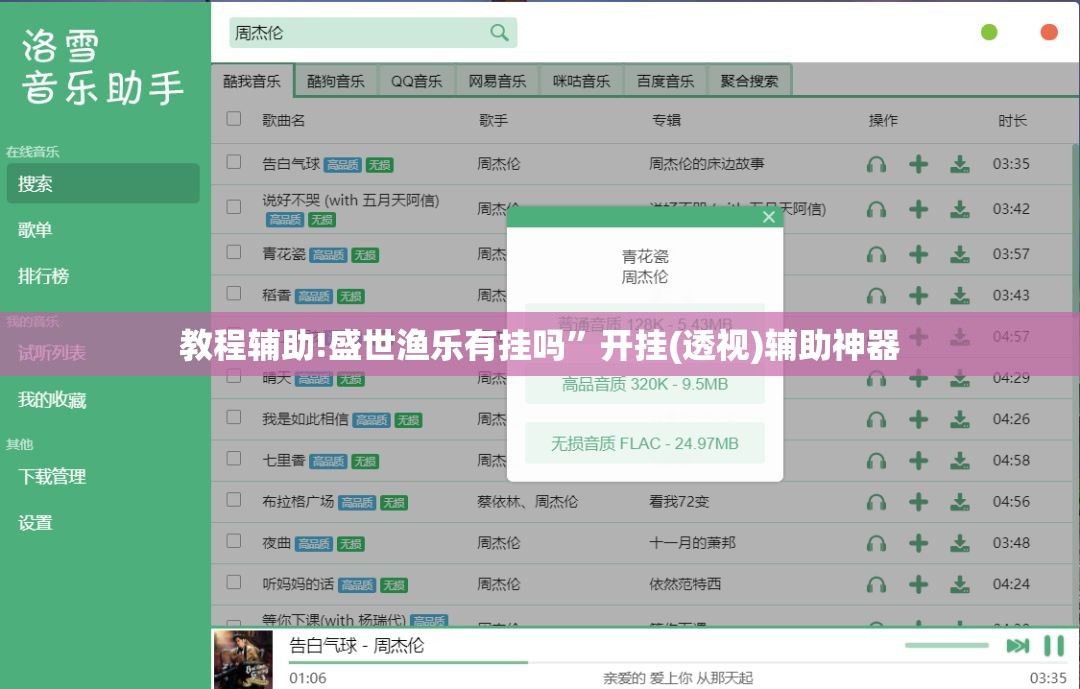Image resolution: width=1080 pixels, height=689 pixels.
Task: Check the 稻香 row checkbox
Action: (233, 294)
